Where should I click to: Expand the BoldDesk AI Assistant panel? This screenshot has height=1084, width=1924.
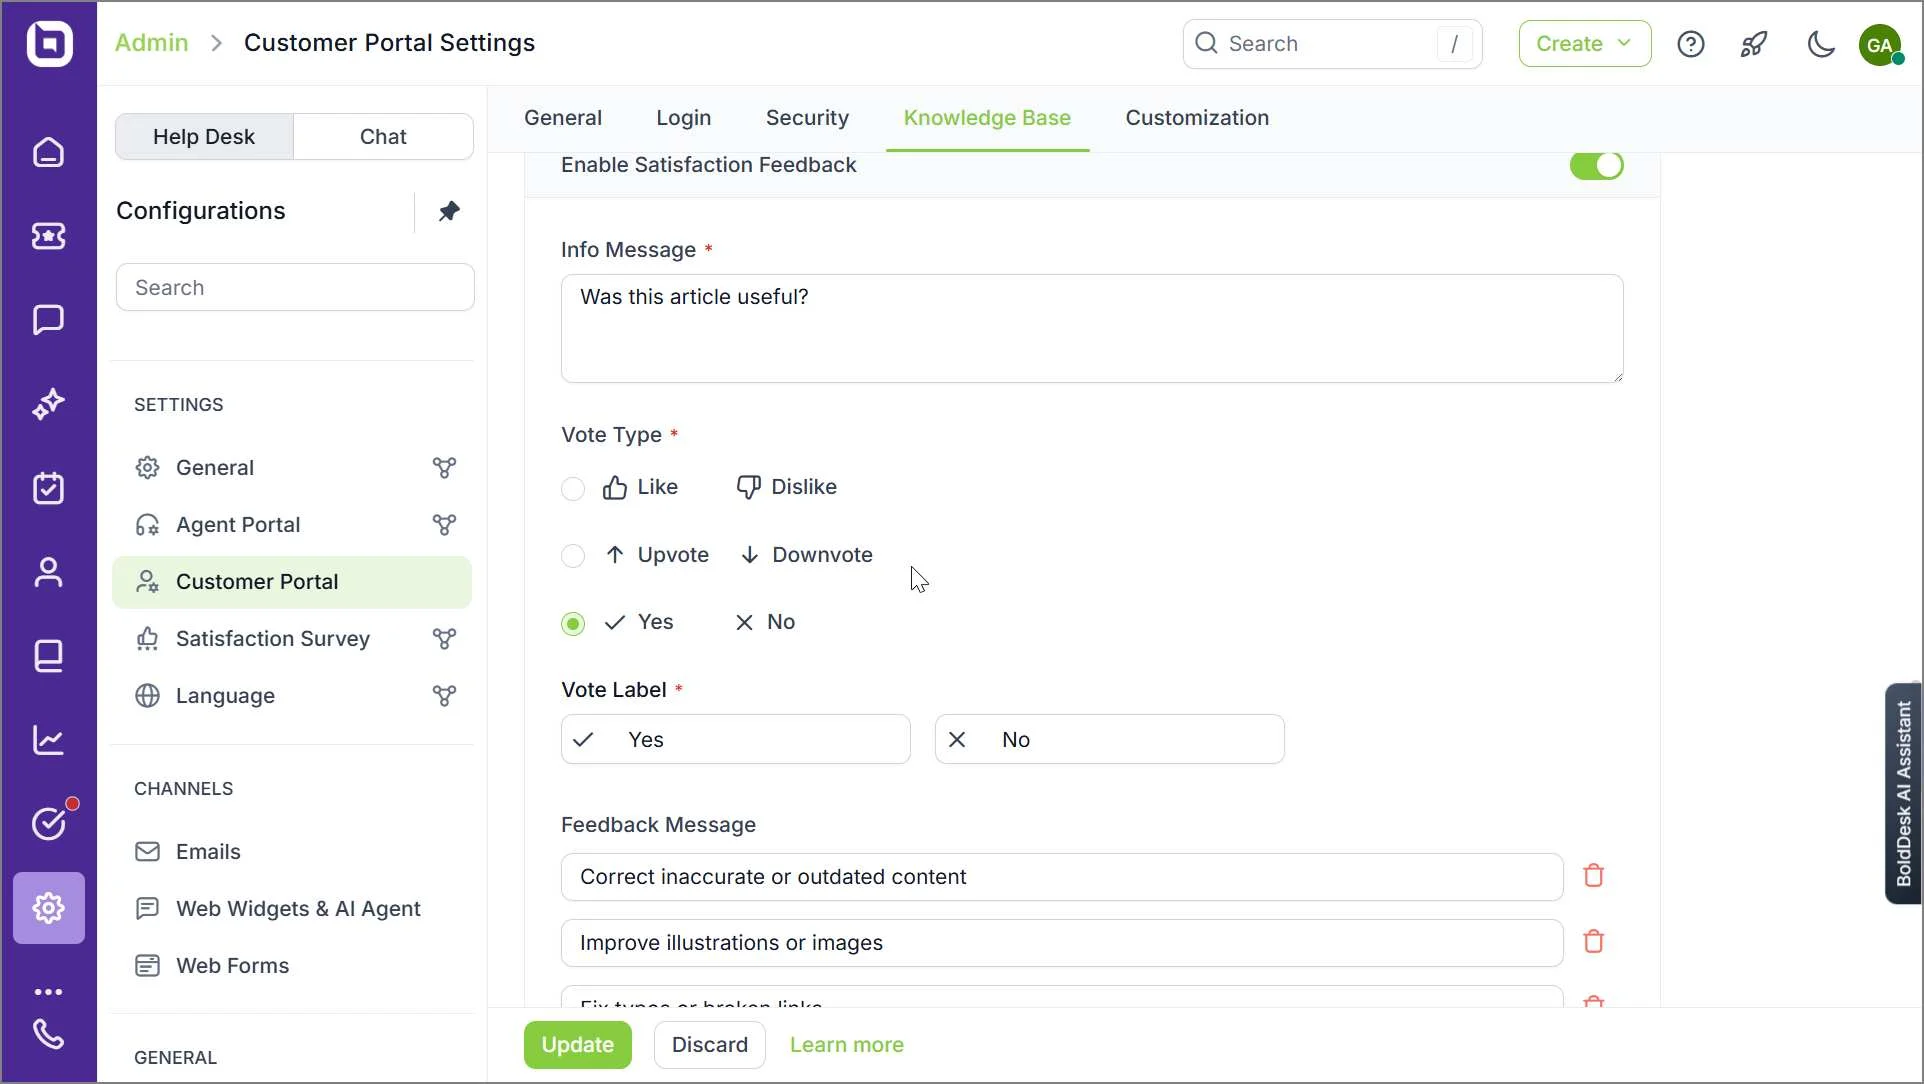tap(1903, 792)
